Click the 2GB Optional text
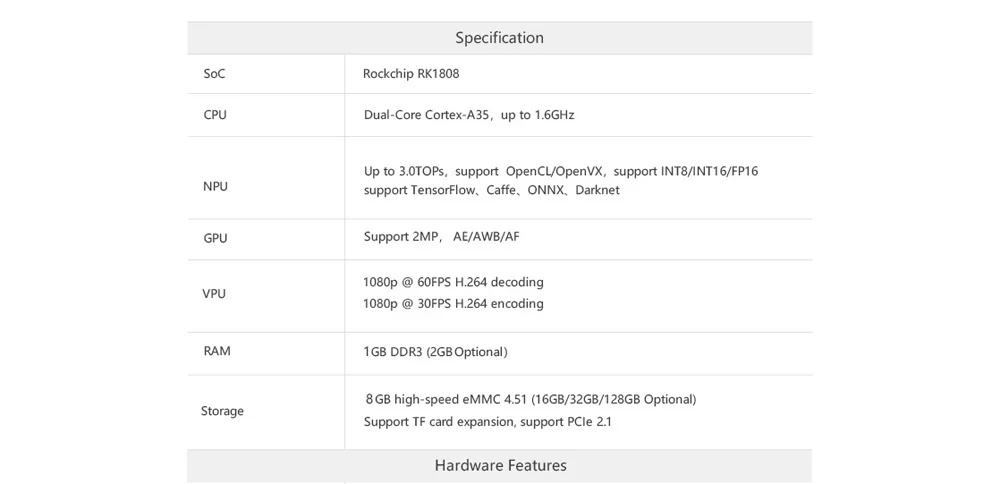The height and width of the screenshot is (484, 1000). [x=467, y=352]
